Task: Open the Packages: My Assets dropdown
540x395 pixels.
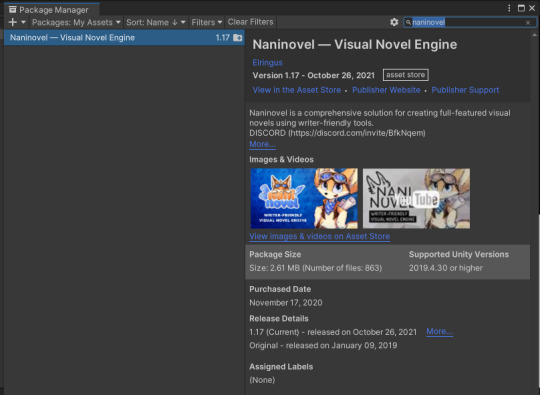Action: (x=76, y=22)
